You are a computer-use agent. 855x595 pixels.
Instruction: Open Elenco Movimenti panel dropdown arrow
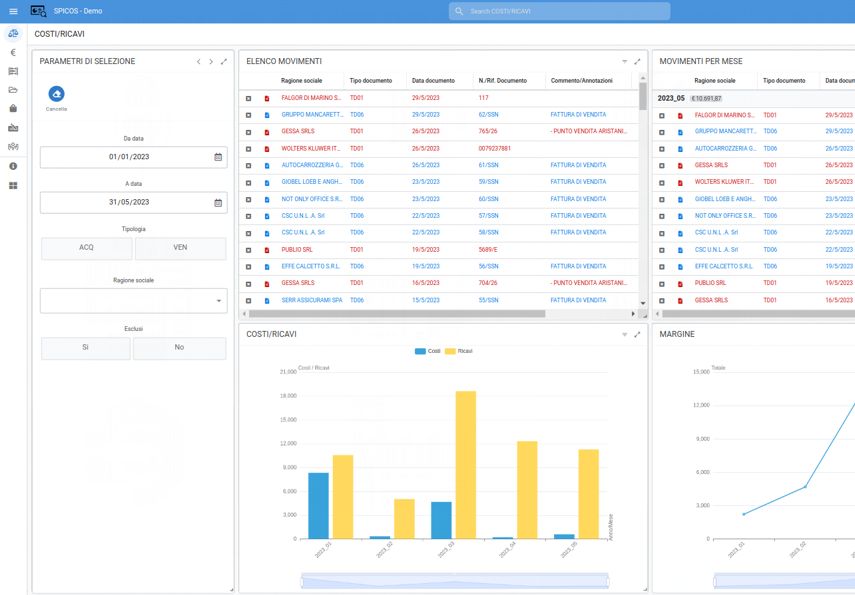624,62
